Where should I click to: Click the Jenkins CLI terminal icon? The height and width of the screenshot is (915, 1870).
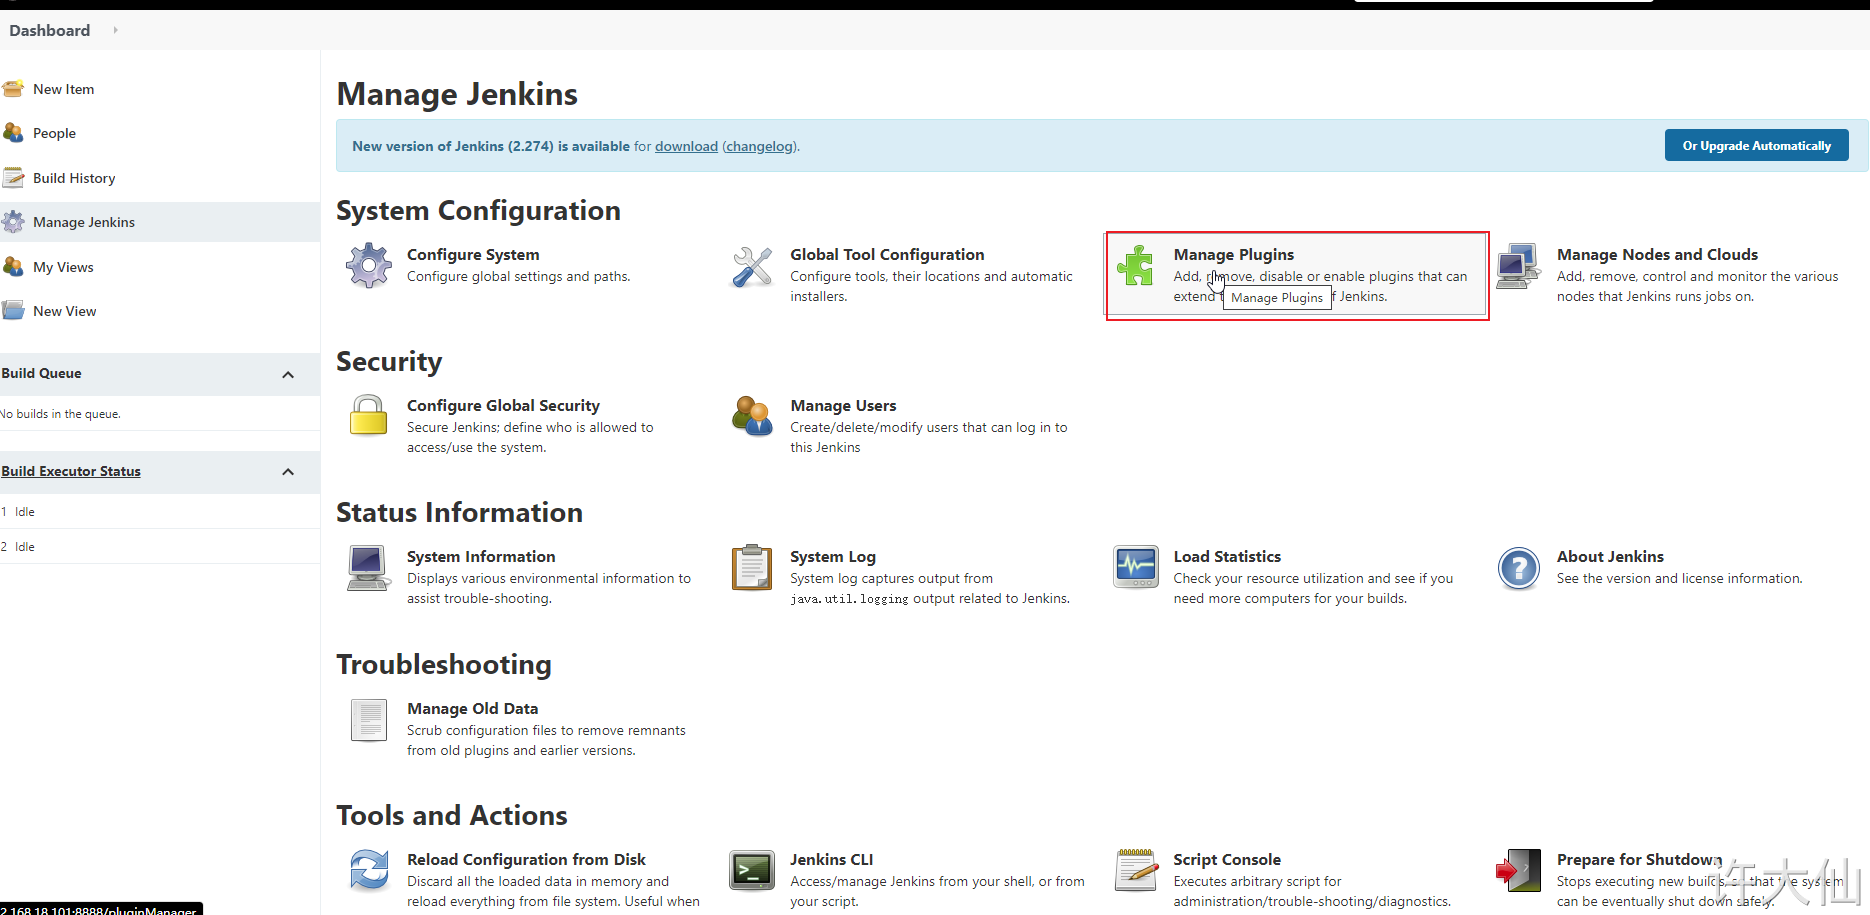pos(752,870)
